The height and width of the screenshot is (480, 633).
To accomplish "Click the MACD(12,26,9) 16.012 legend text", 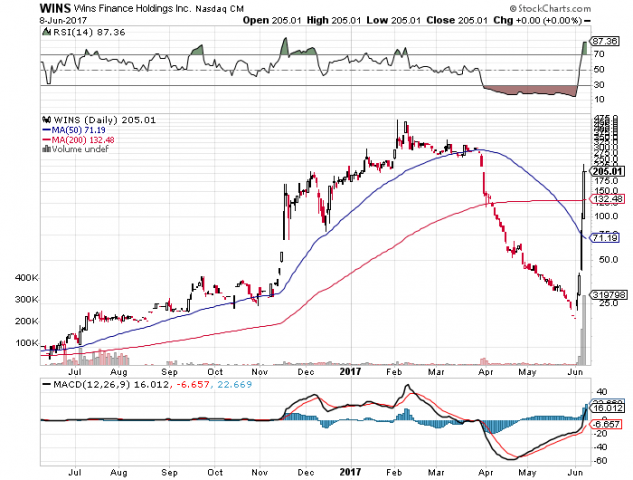I will (x=111, y=384).
